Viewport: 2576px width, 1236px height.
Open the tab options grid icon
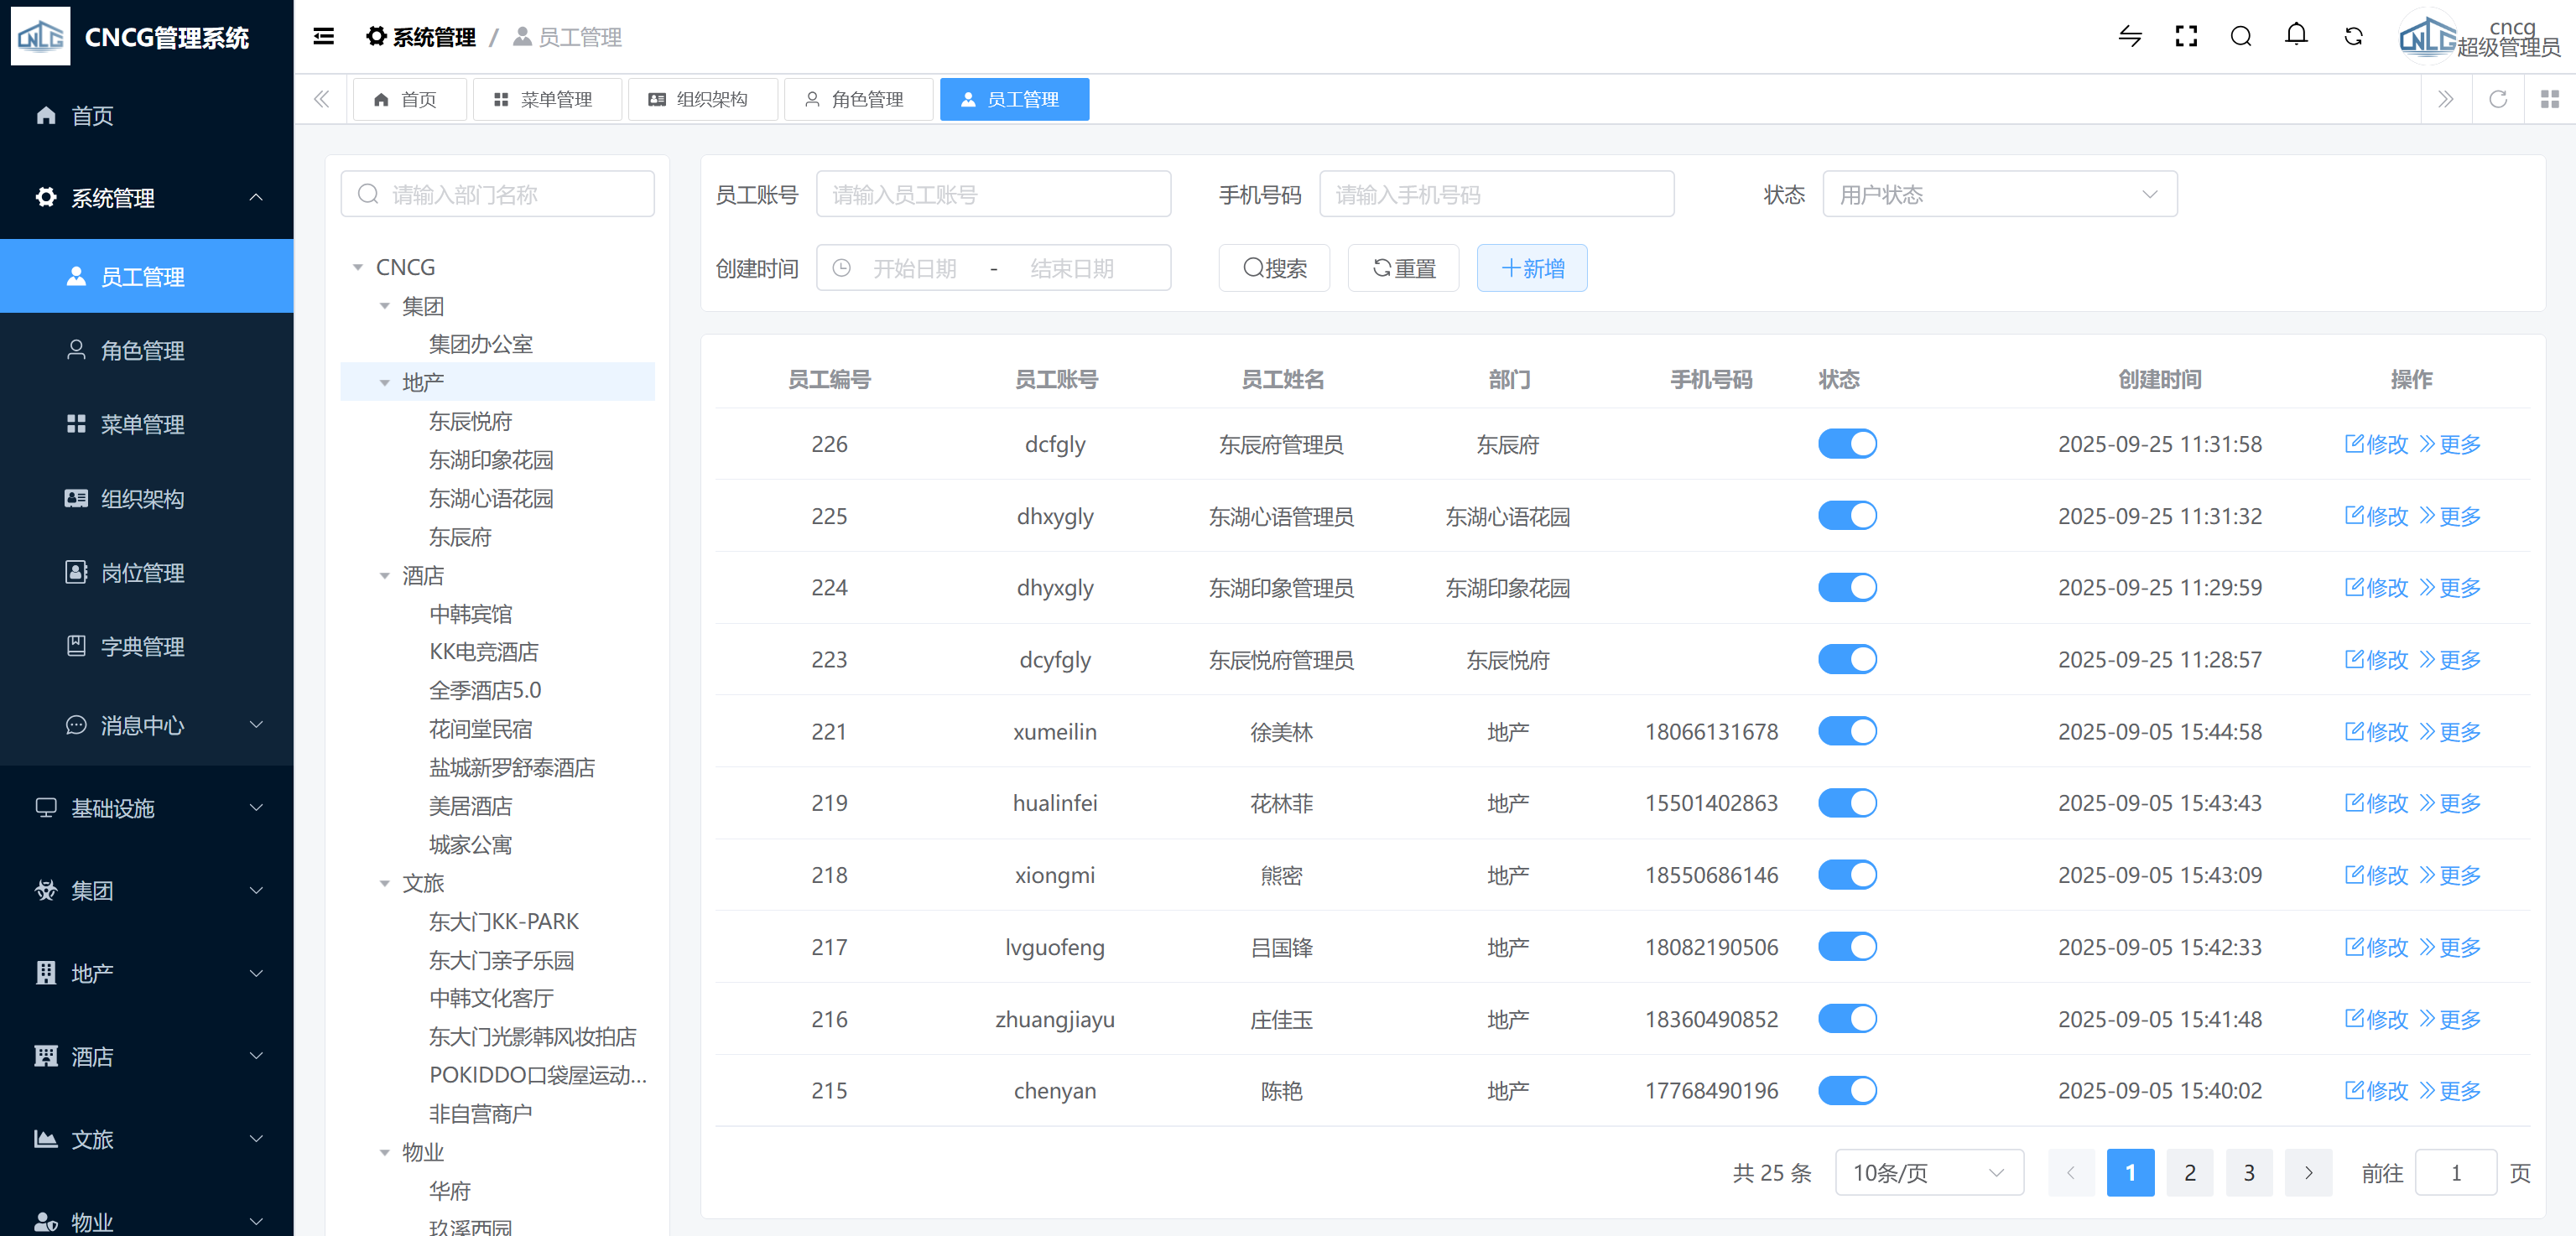point(2549,99)
